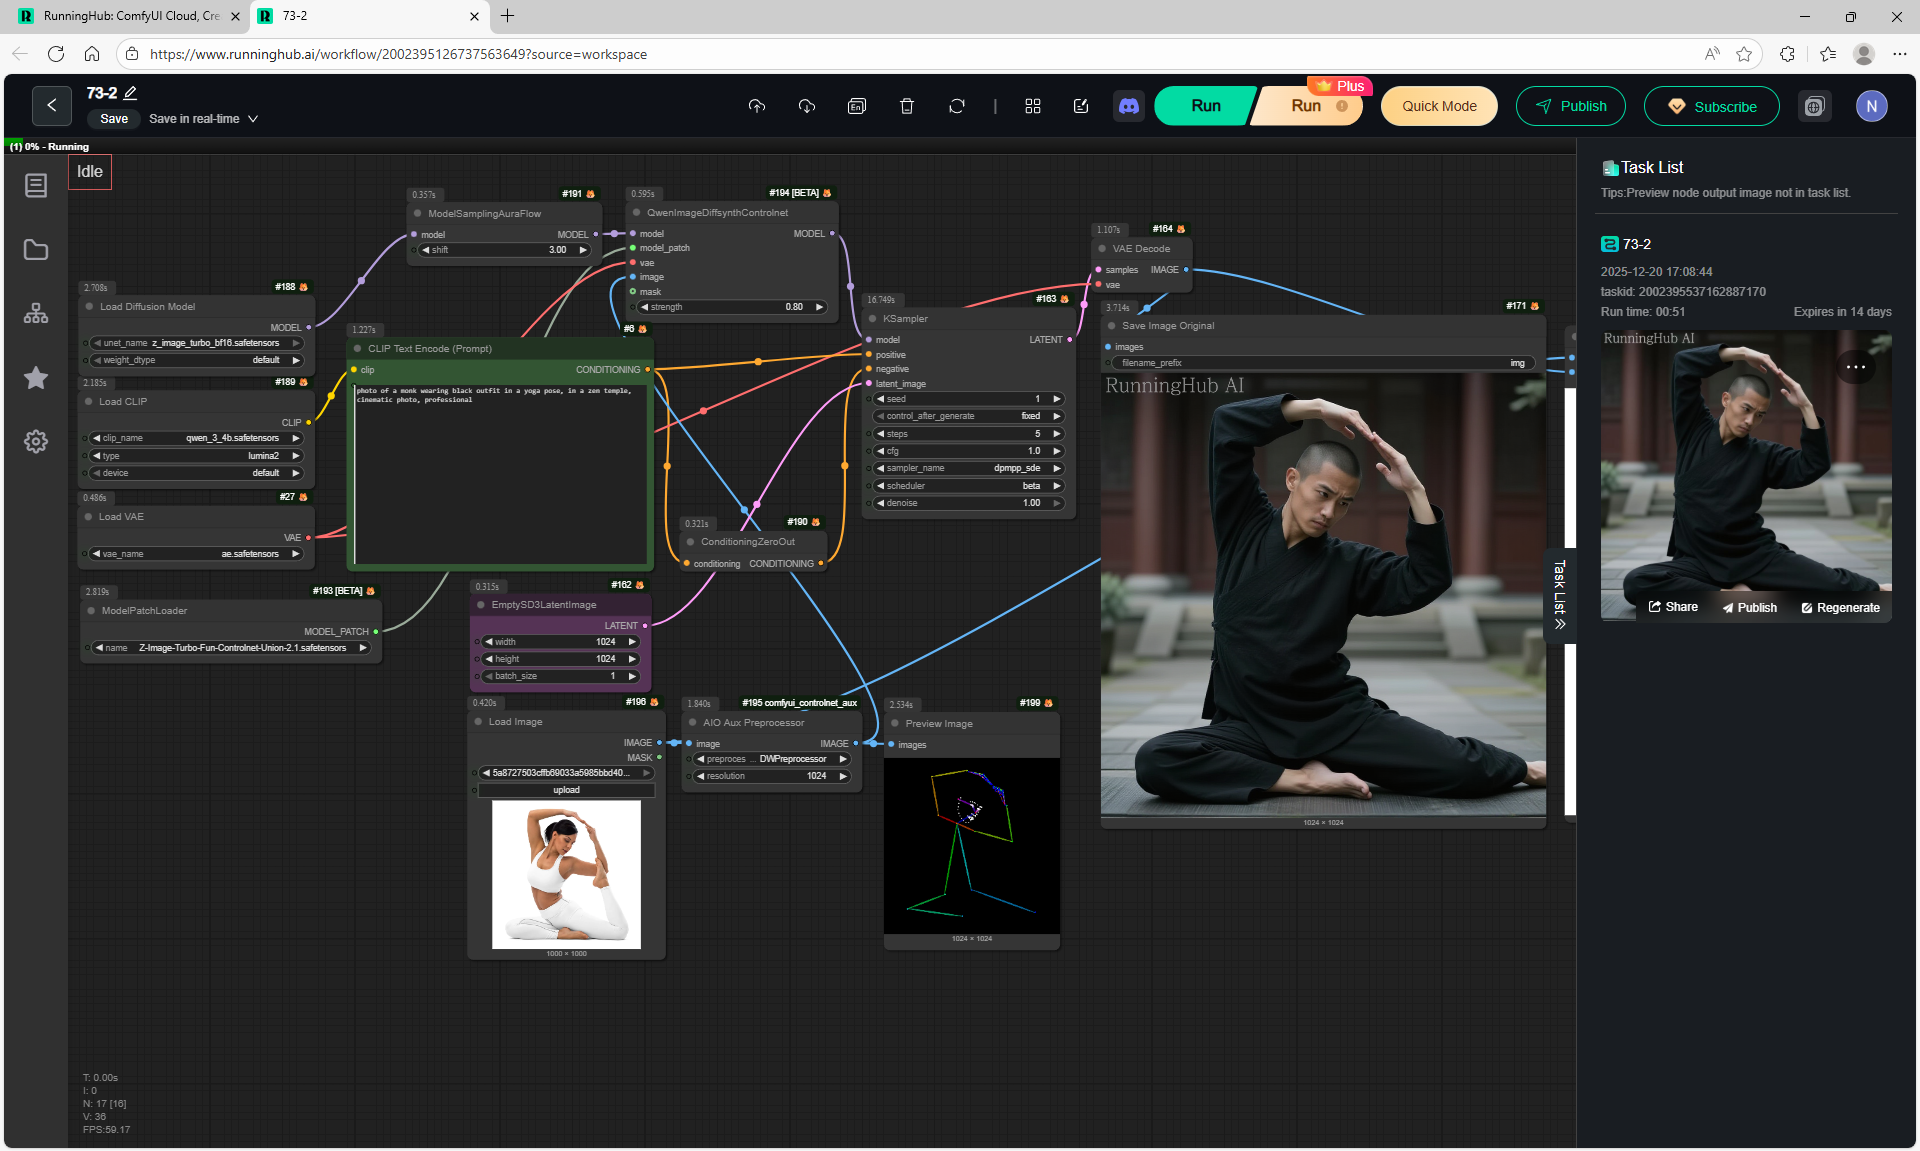Click the Quick Mode button
1920x1151 pixels.
1438,106
